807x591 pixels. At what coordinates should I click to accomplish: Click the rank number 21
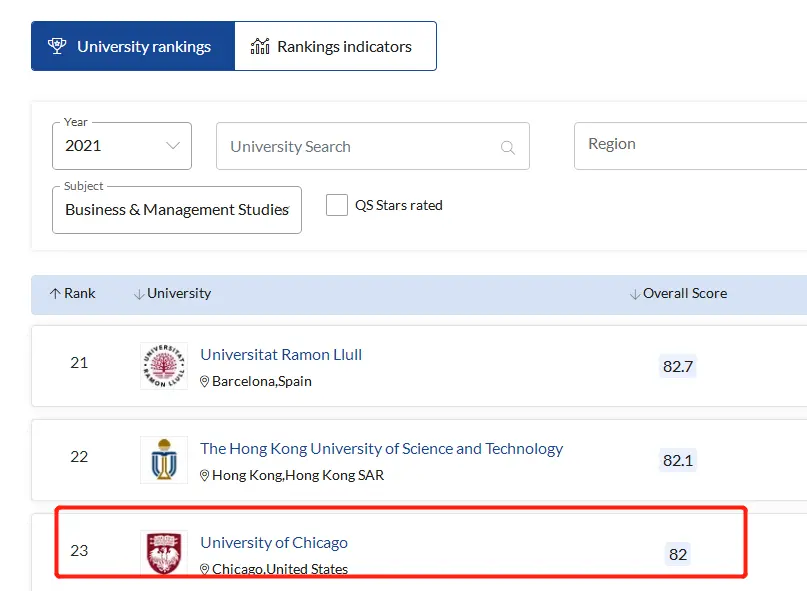79,363
